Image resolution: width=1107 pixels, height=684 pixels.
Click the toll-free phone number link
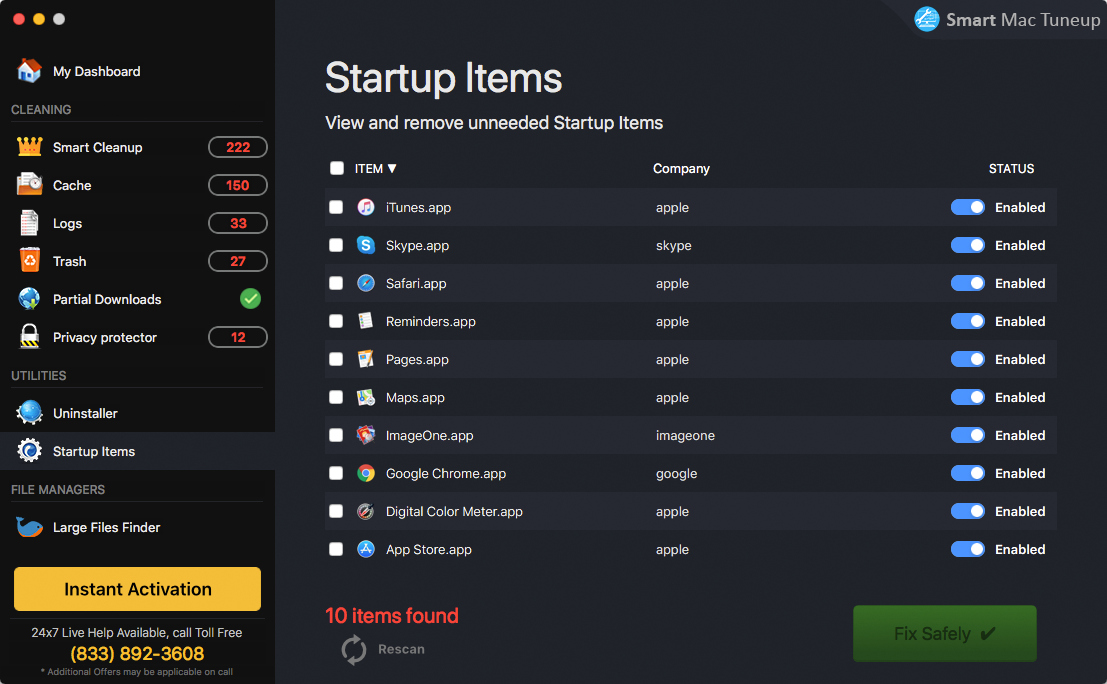(137, 654)
